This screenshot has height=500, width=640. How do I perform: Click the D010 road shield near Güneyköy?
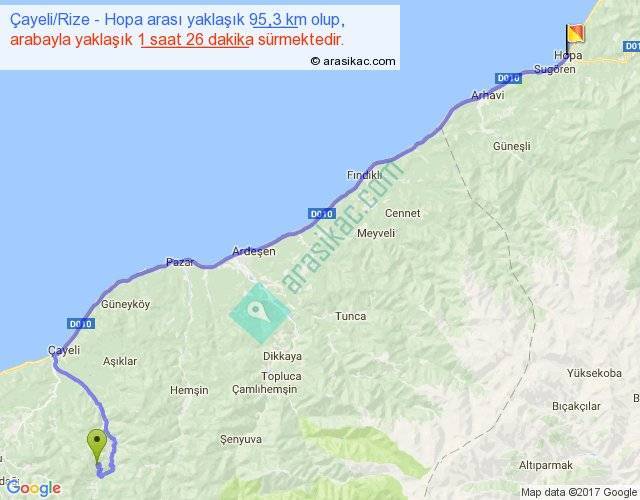(81, 323)
